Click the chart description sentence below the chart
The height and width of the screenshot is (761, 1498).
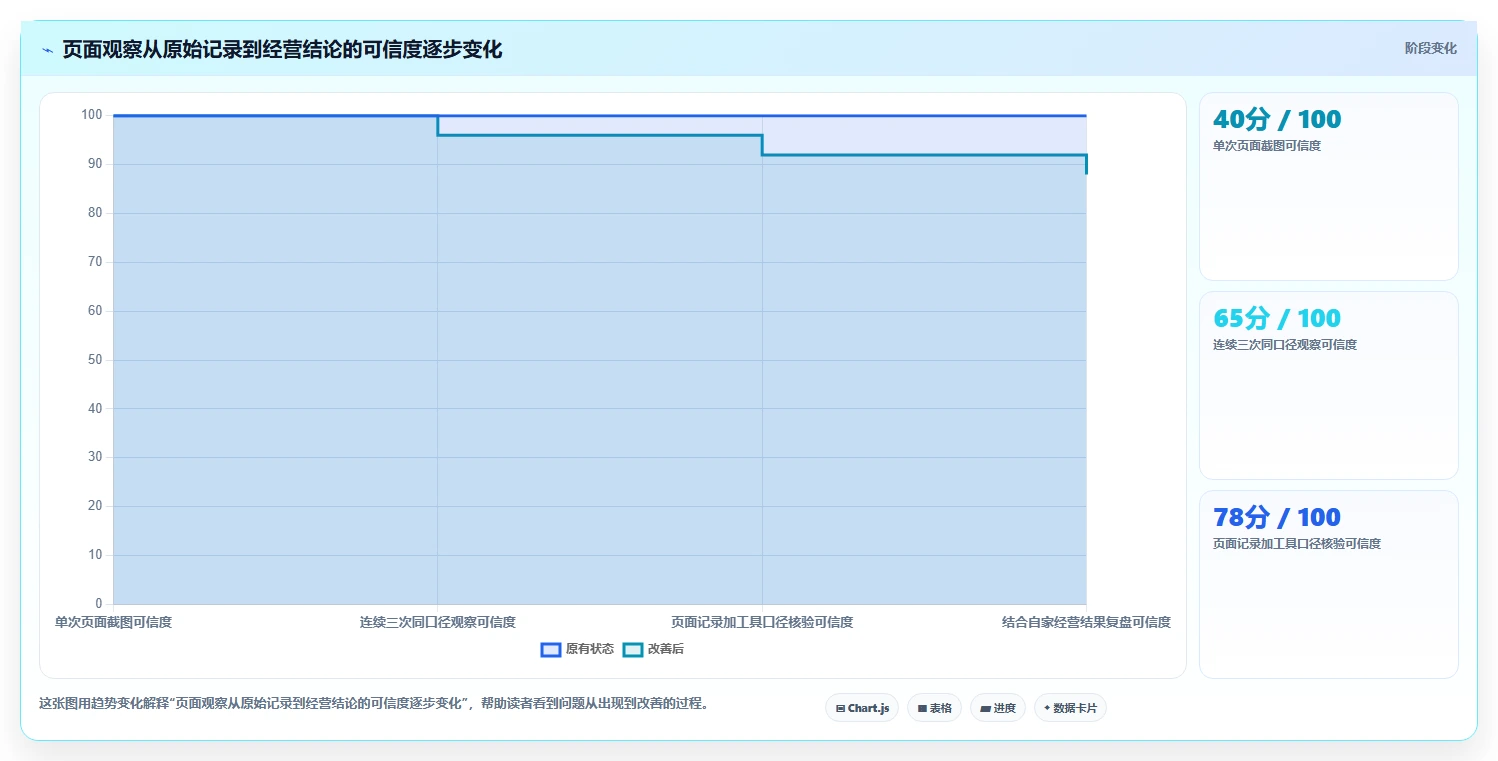pos(376,703)
